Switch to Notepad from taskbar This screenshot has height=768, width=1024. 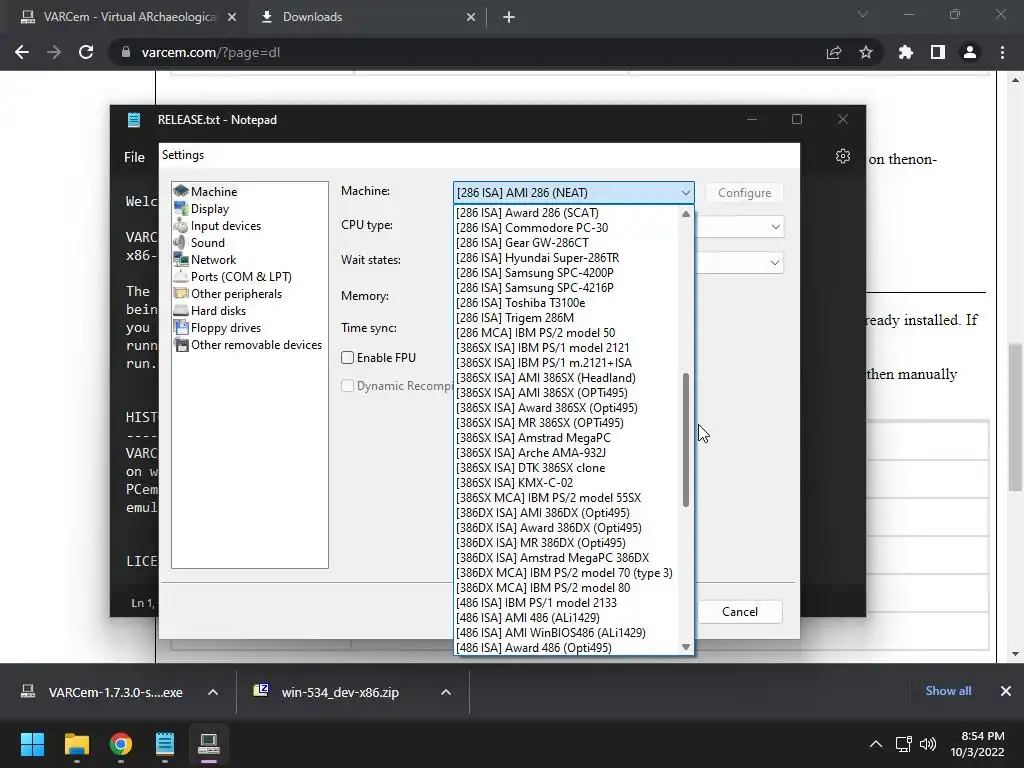tap(165, 744)
